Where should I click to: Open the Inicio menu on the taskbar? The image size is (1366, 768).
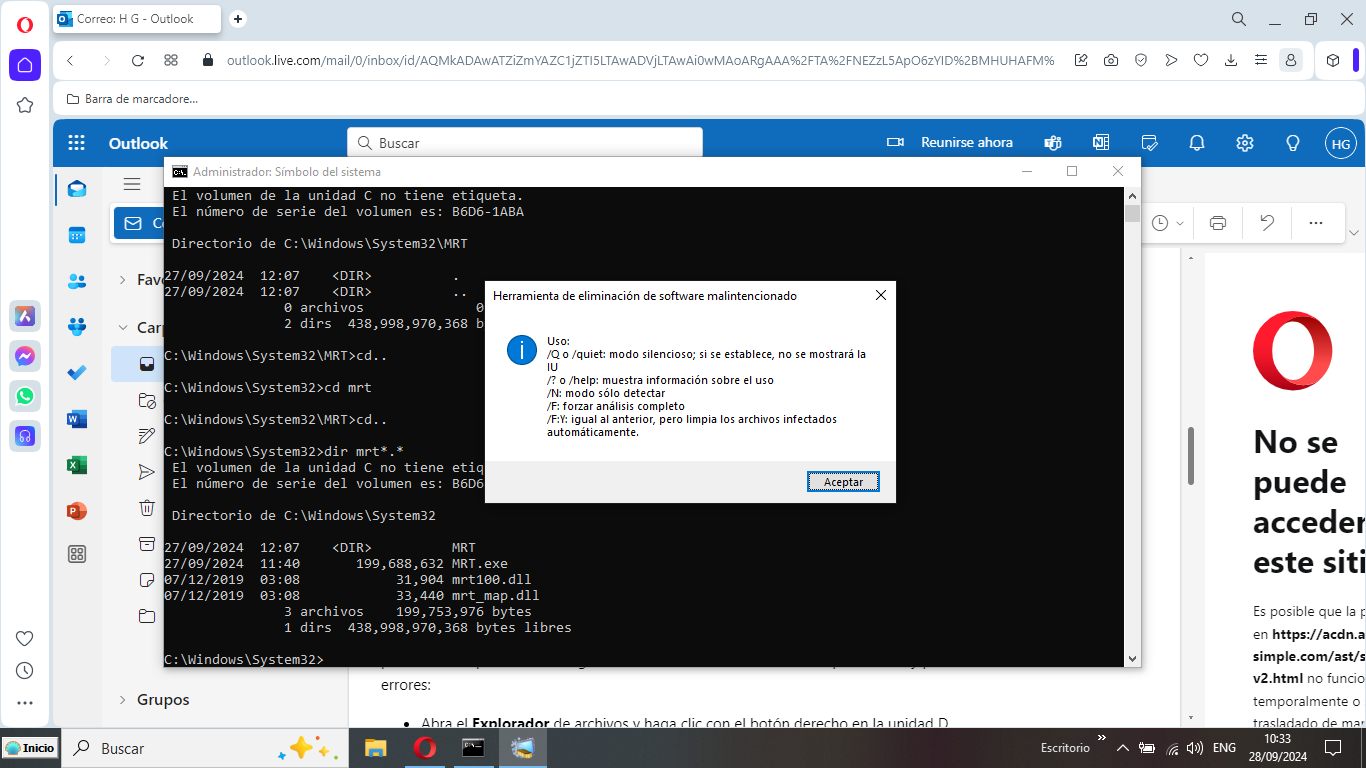click(30, 747)
